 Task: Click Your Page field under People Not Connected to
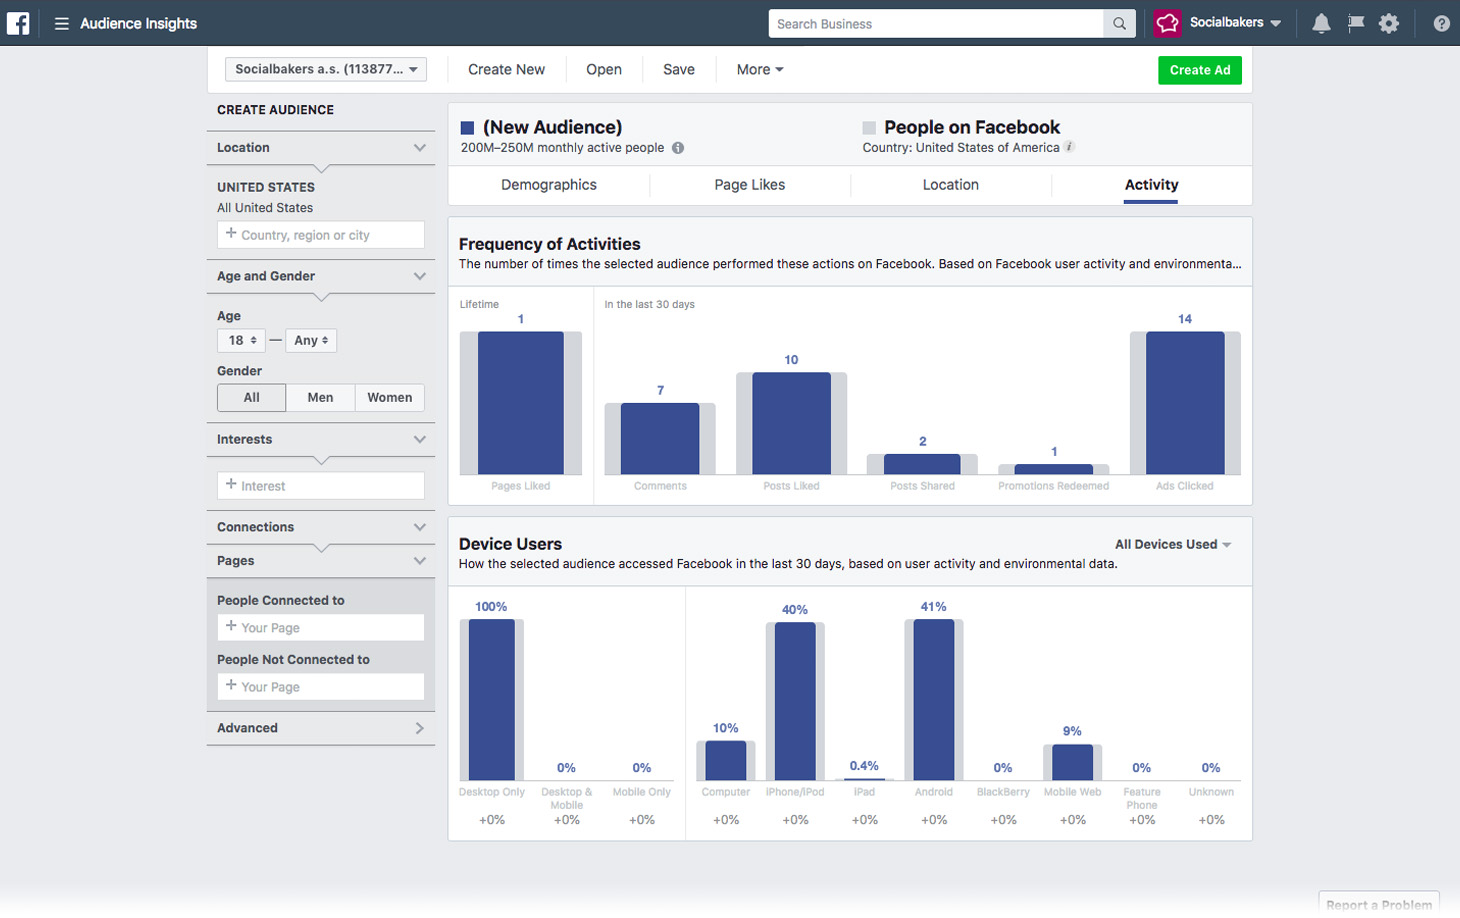point(321,687)
